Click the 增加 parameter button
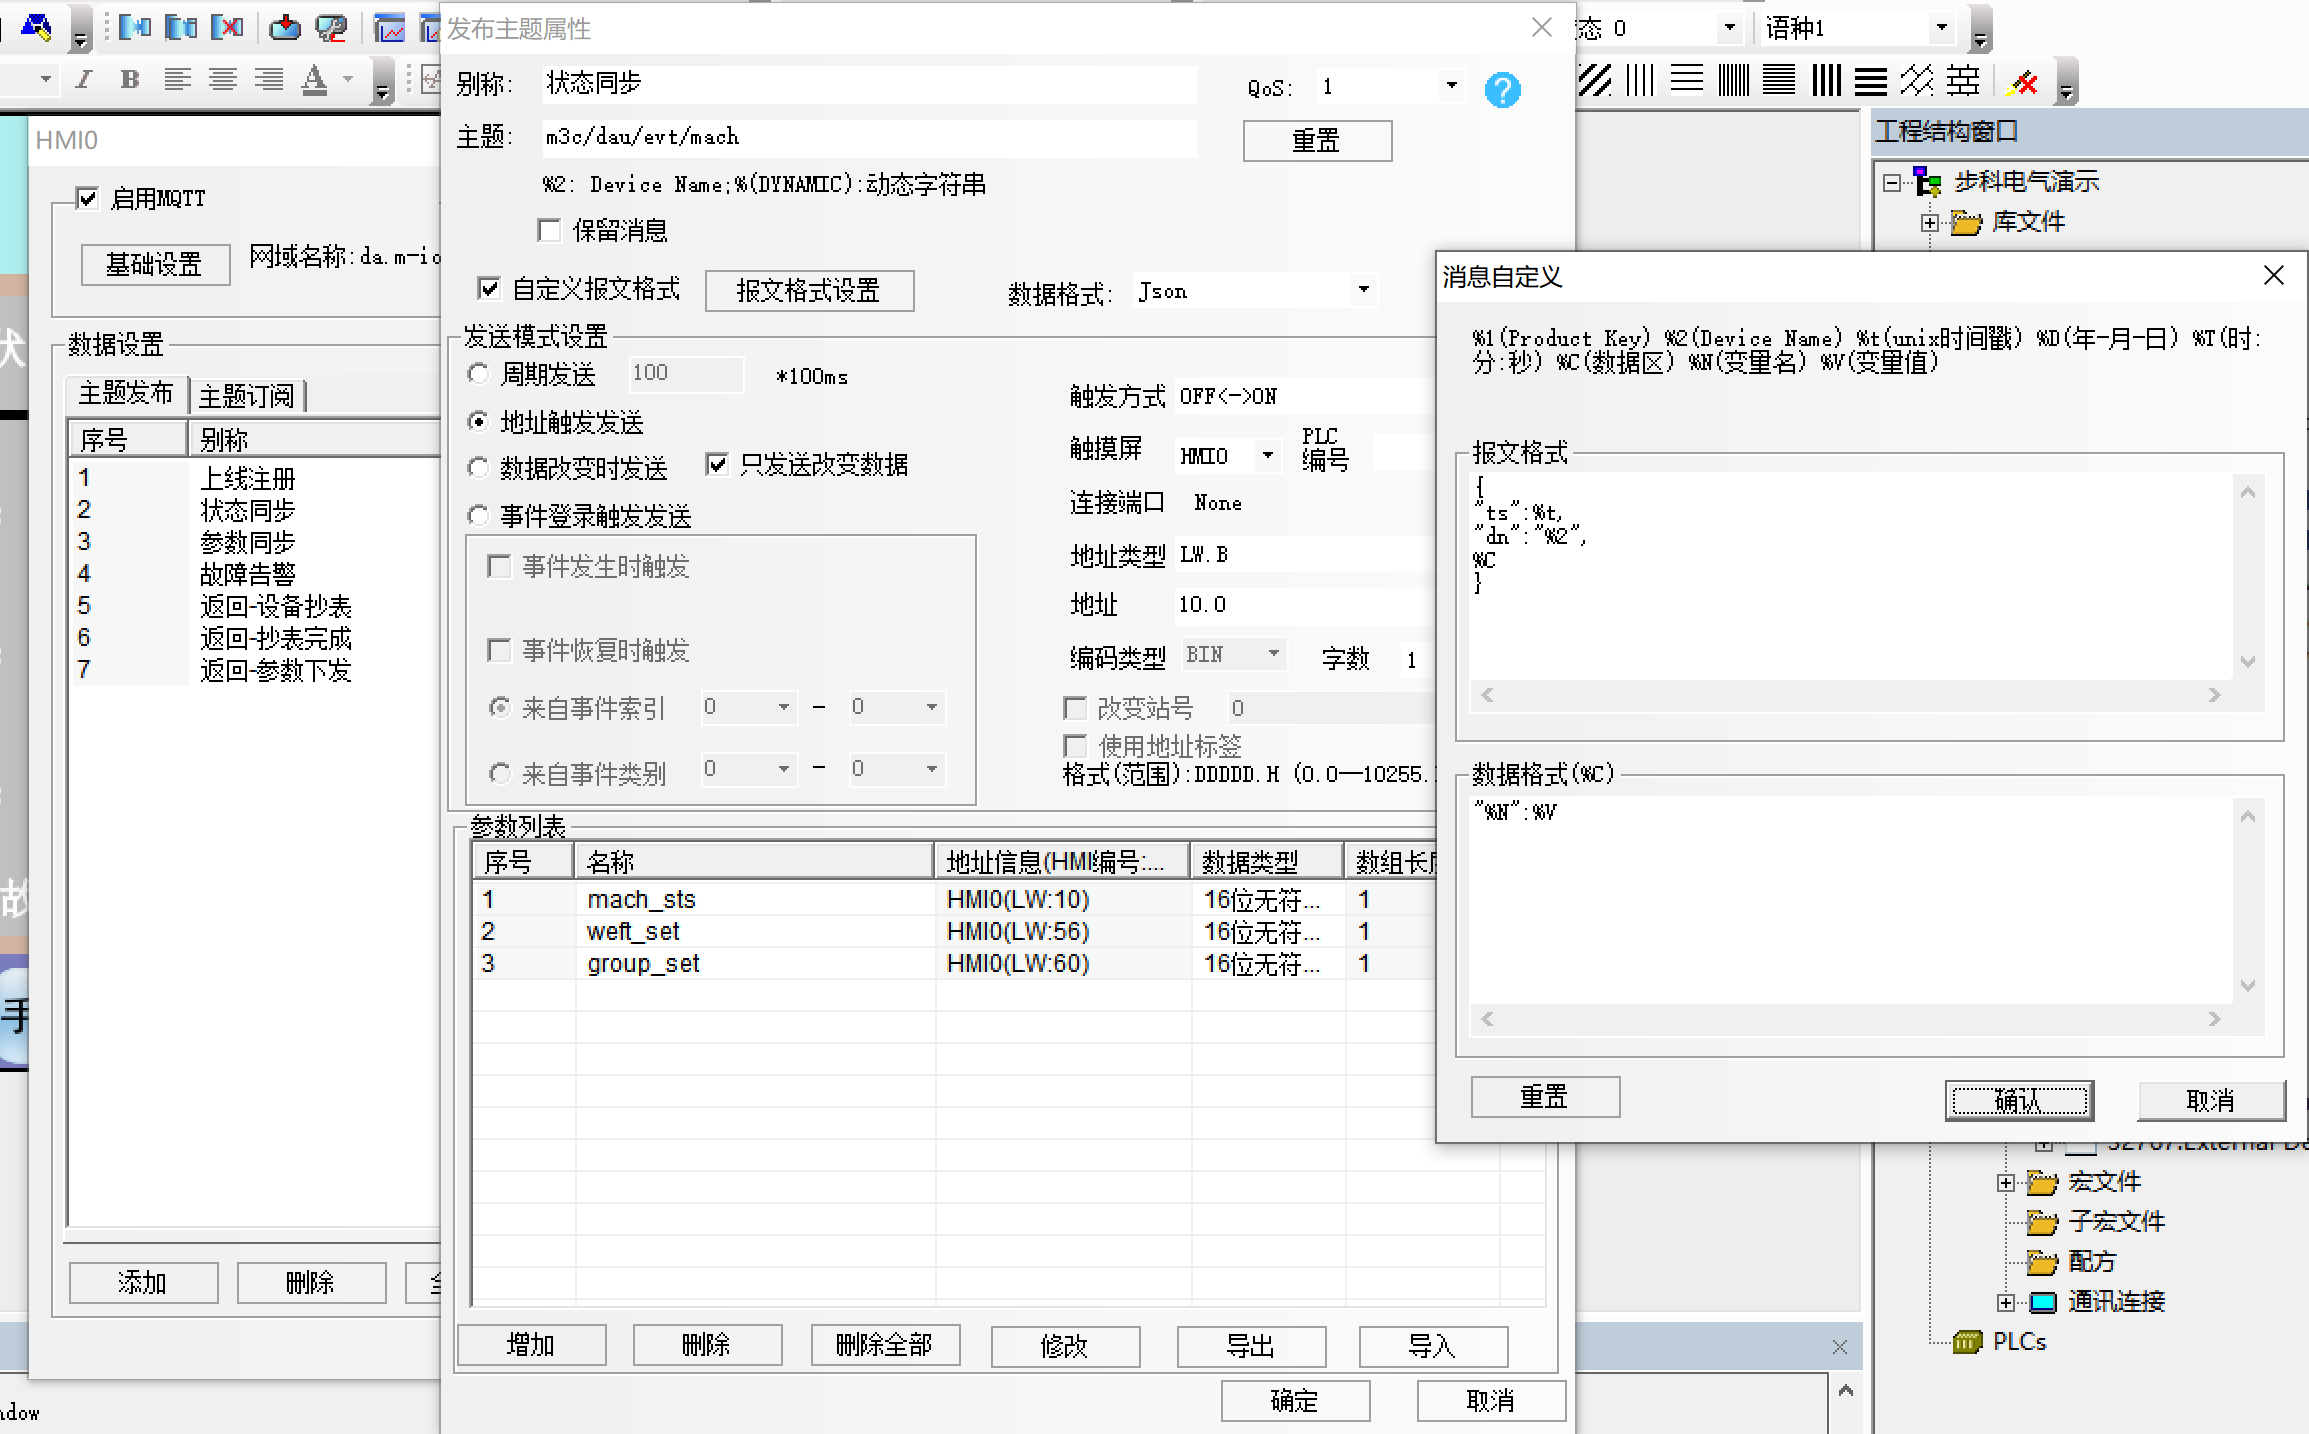The width and height of the screenshot is (2309, 1434). (x=531, y=1346)
